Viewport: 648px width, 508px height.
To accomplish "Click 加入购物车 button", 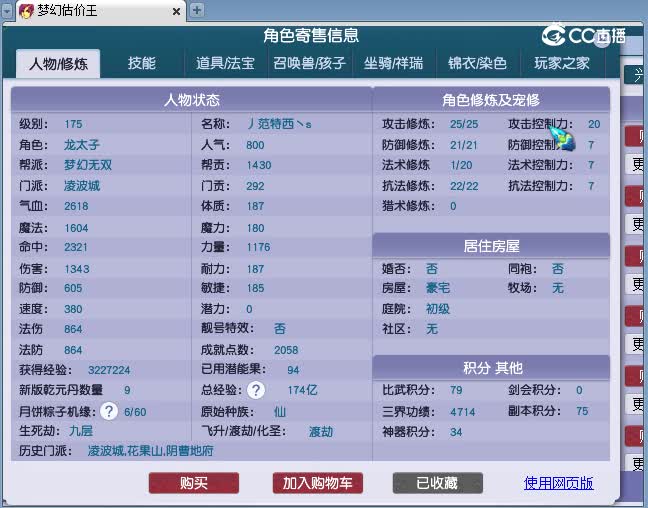I will pos(317,483).
